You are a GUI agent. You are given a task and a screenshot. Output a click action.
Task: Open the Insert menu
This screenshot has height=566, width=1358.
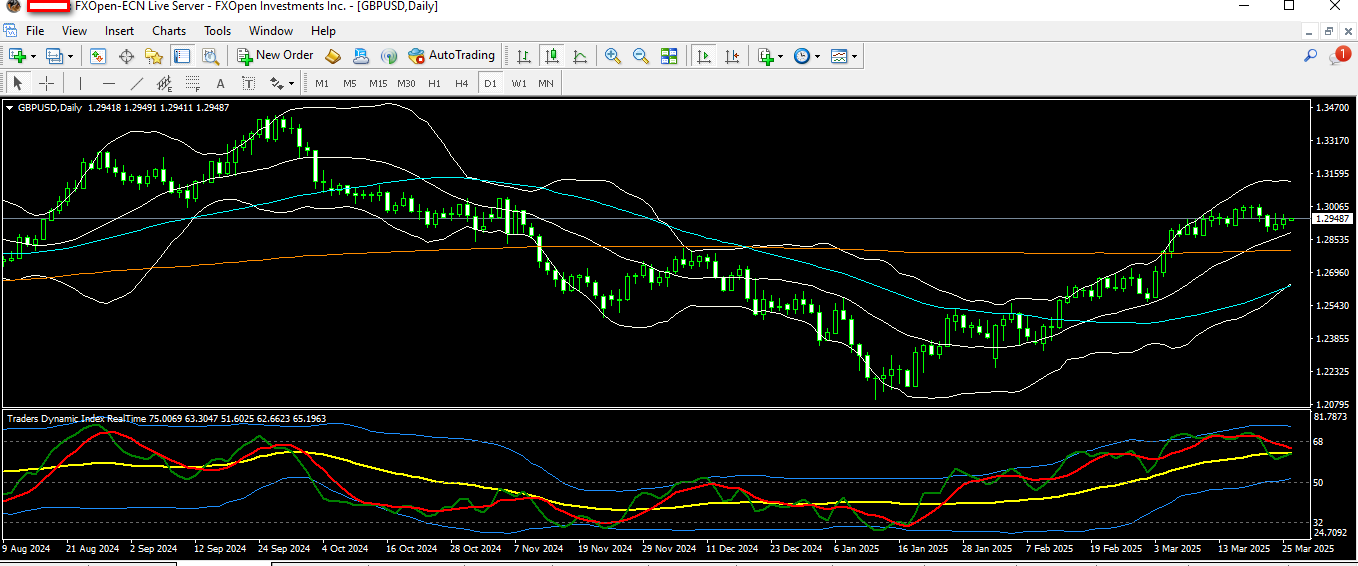click(x=119, y=31)
